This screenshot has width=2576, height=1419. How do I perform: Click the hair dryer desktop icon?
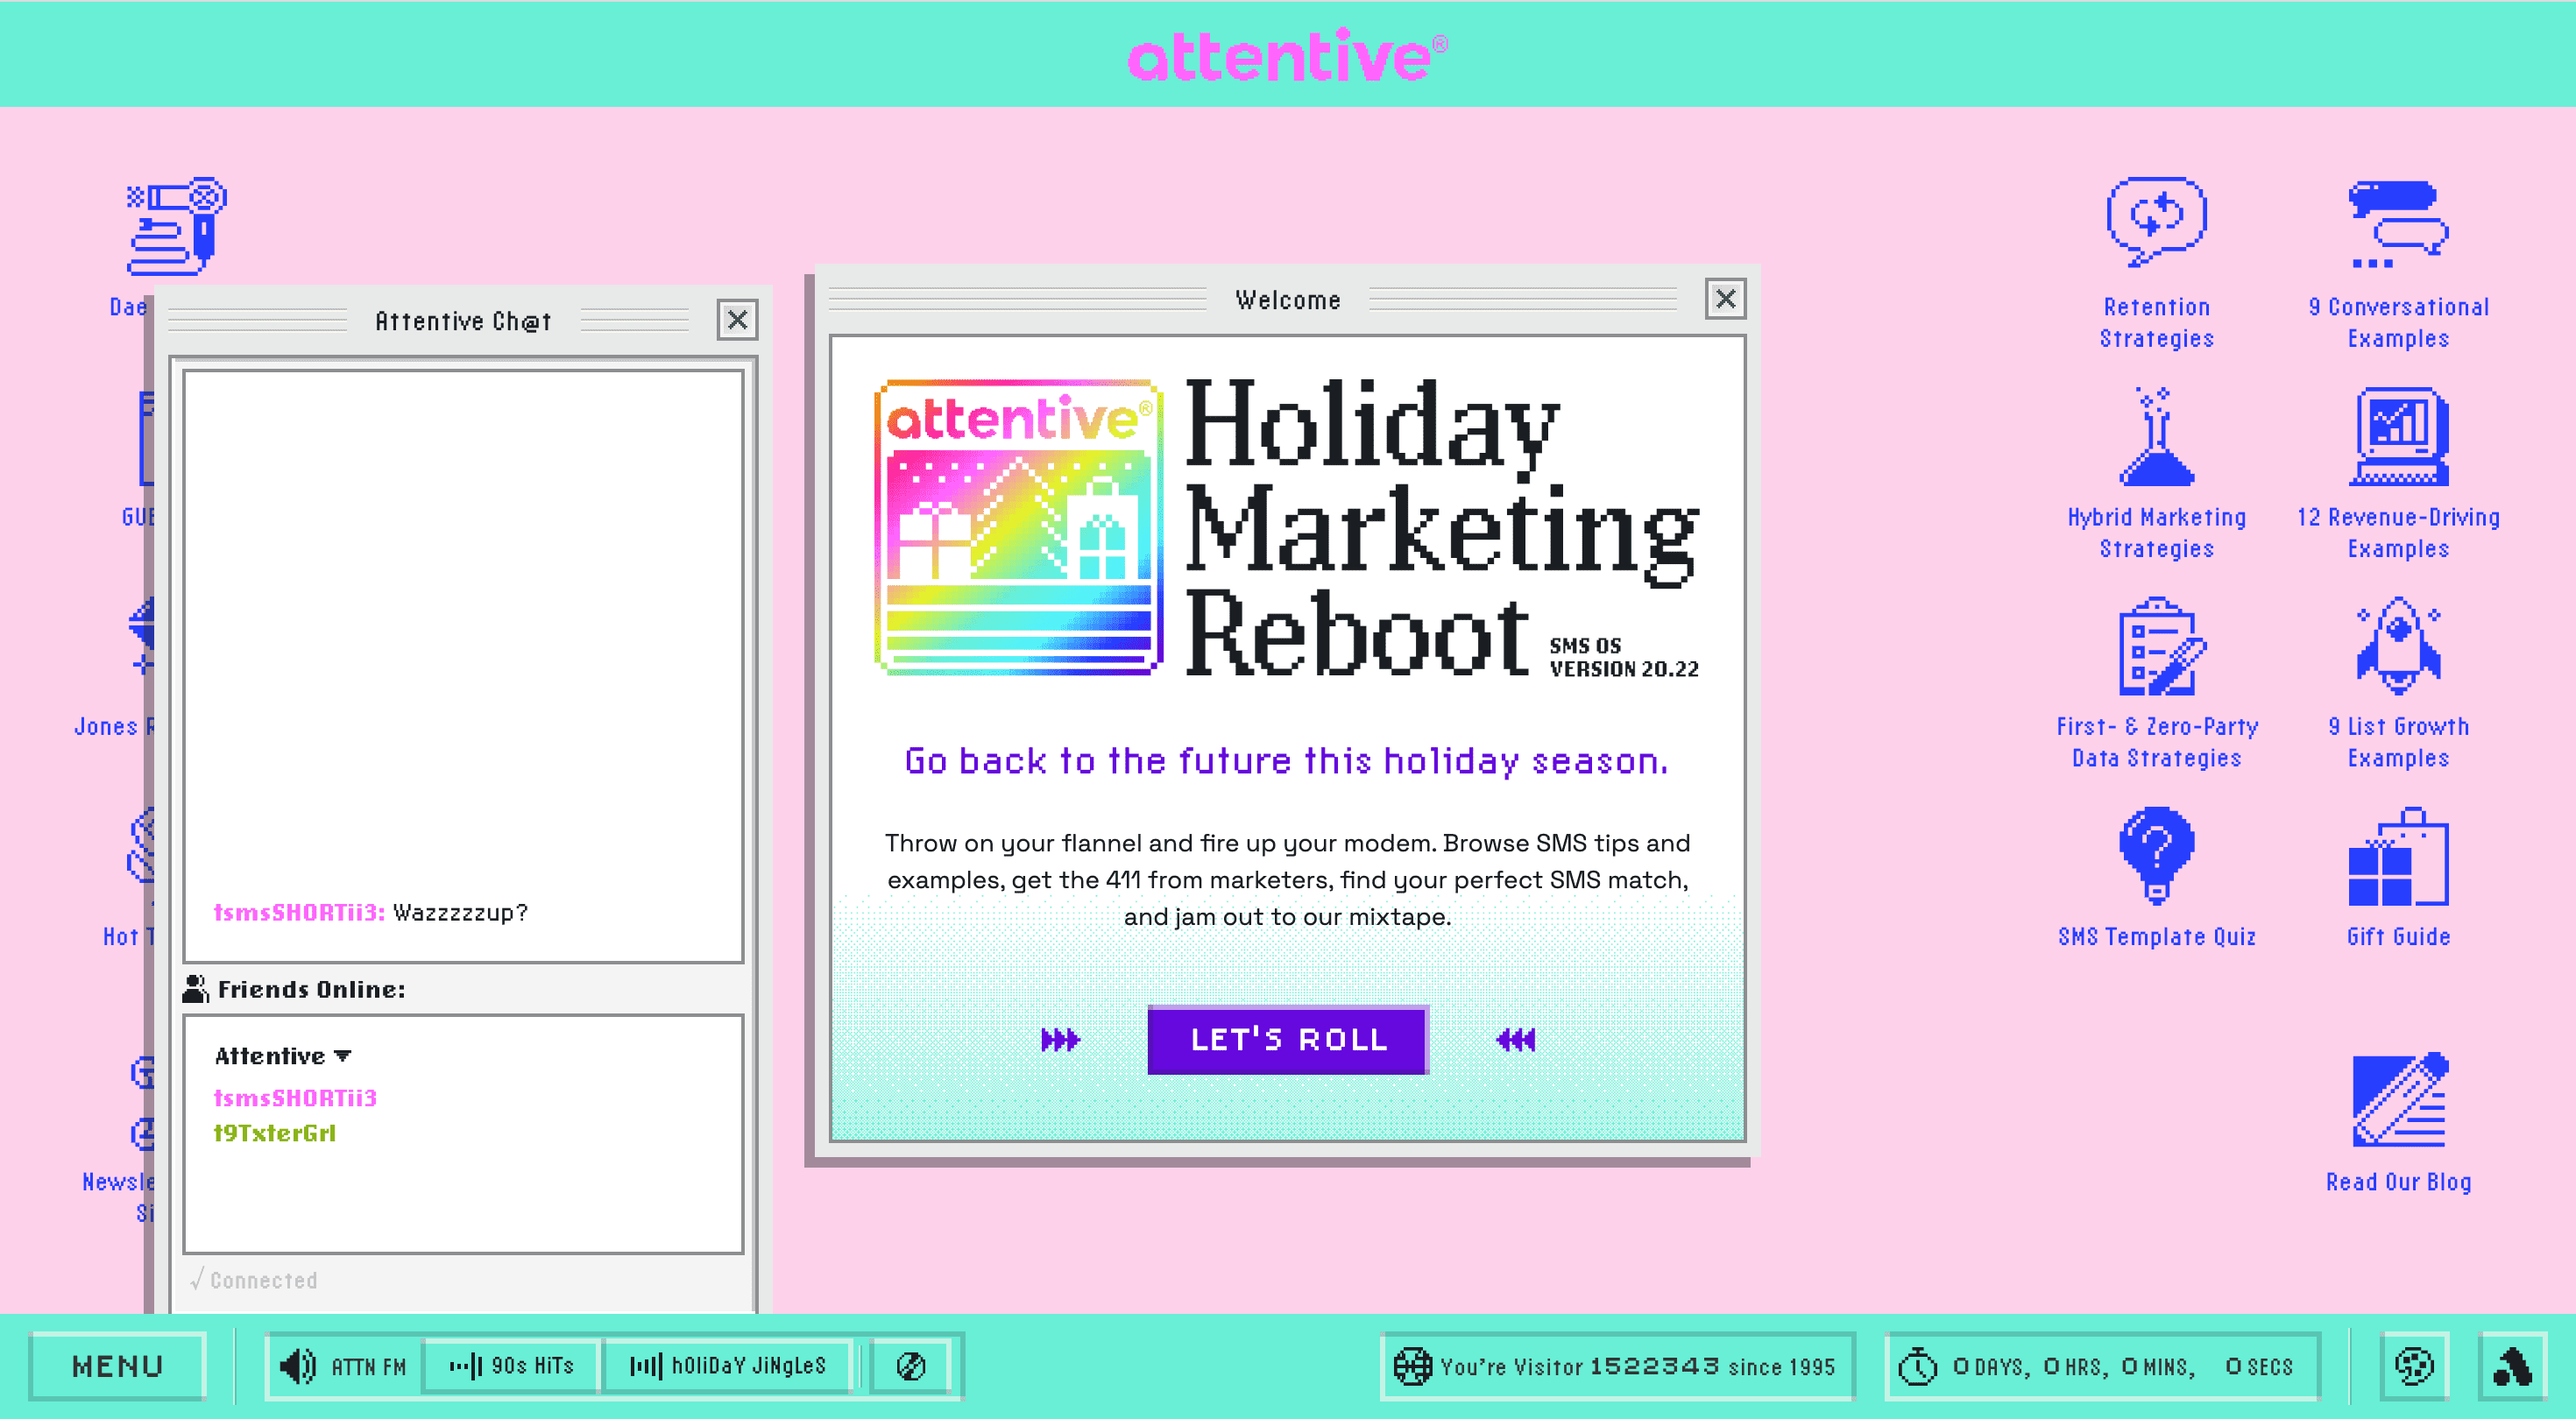tap(175, 226)
